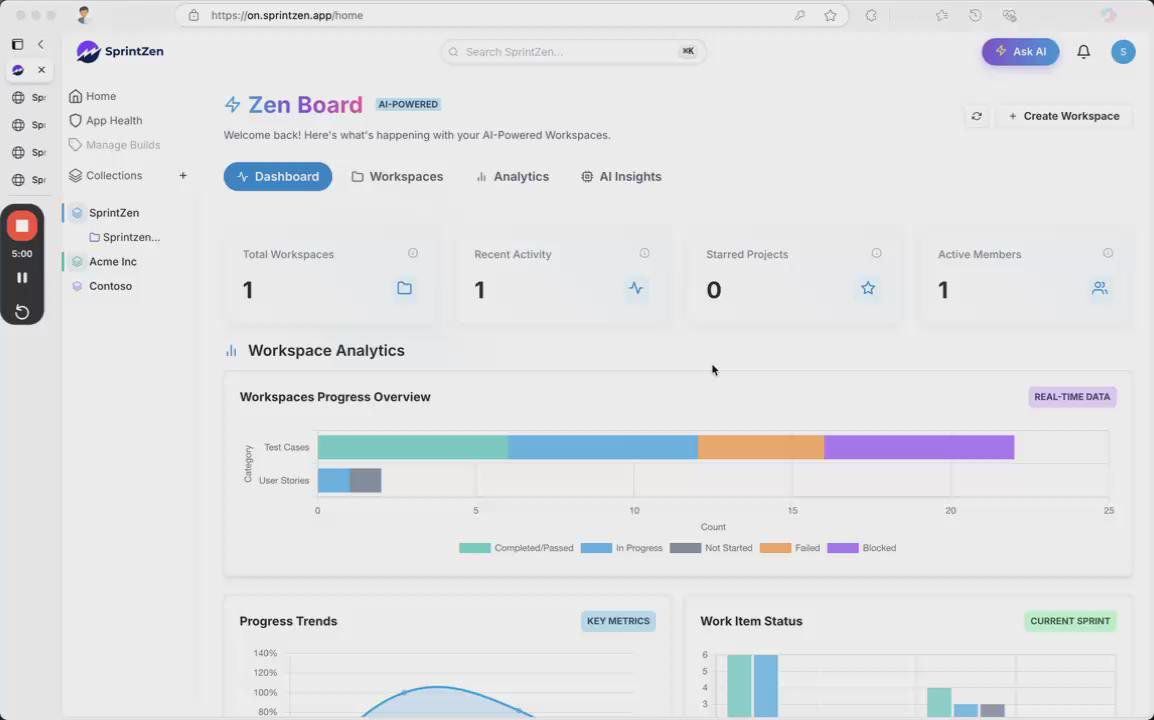Open the browser essentials heart icon
Screen dimensions: 1154x720
click(x=1009, y=15)
